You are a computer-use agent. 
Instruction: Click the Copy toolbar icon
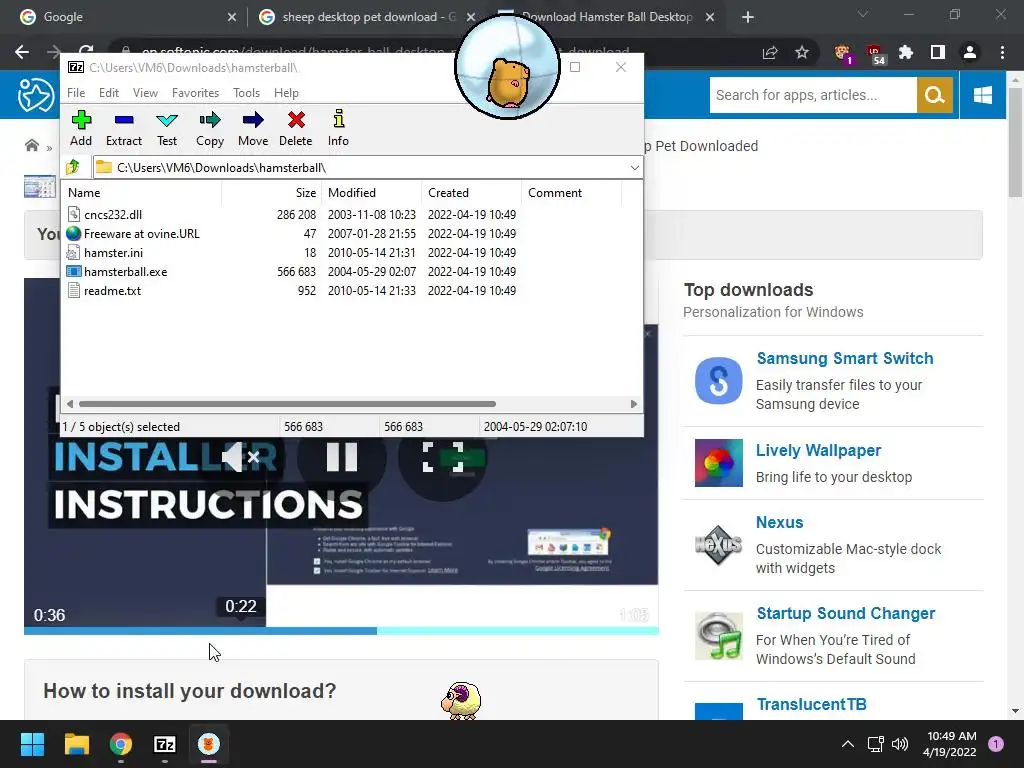[210, 129]
